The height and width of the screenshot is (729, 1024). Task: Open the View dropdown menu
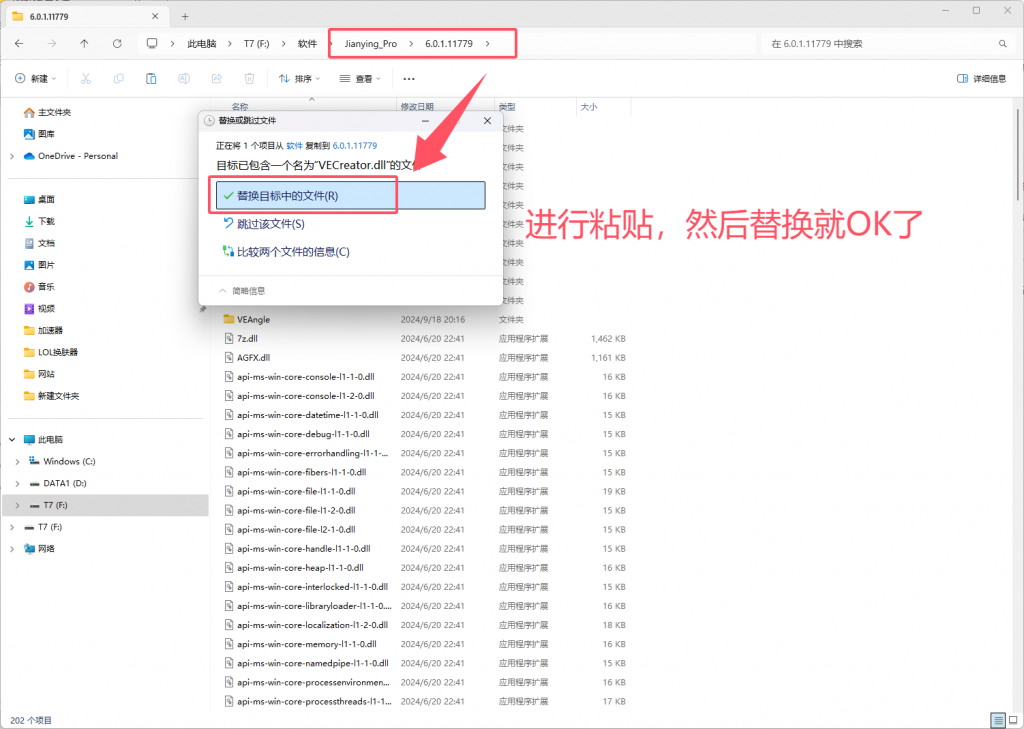(x=360, y=78)
